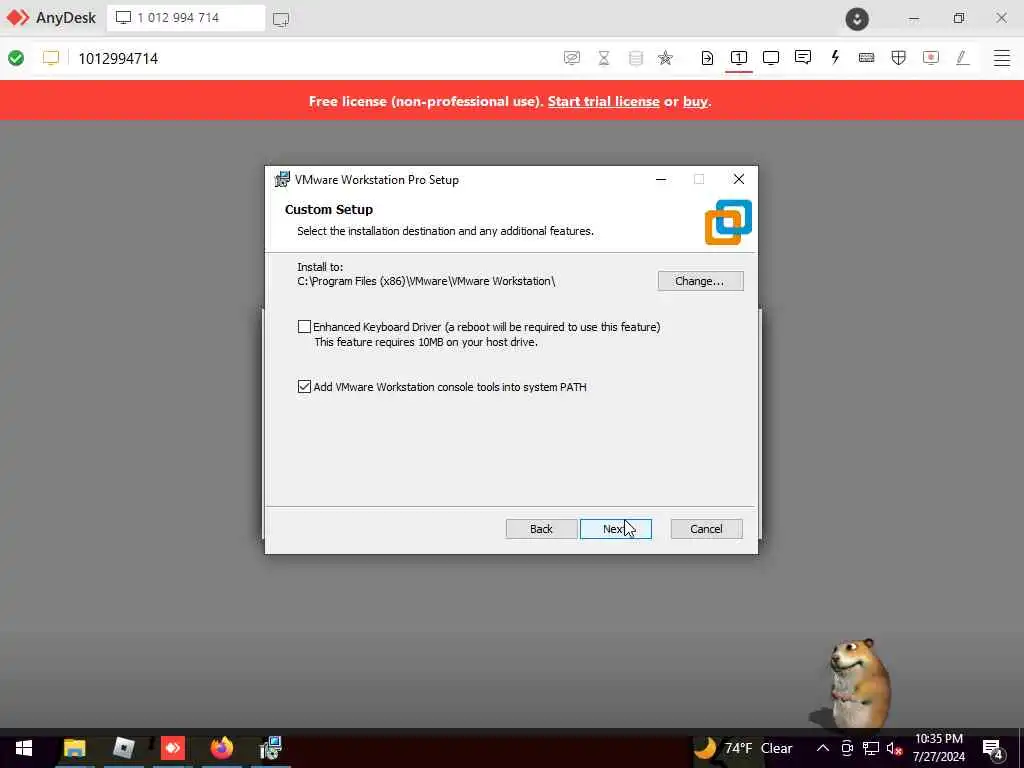The height and width of the screenshot is (768, 1024).
Task: Open new session tab icon
Action: point(281,19)
